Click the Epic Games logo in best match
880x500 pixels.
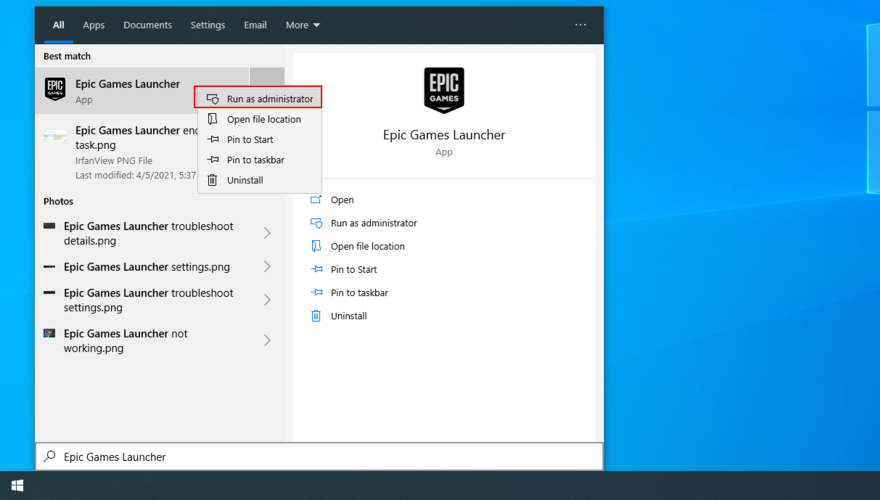coord(55,89)
